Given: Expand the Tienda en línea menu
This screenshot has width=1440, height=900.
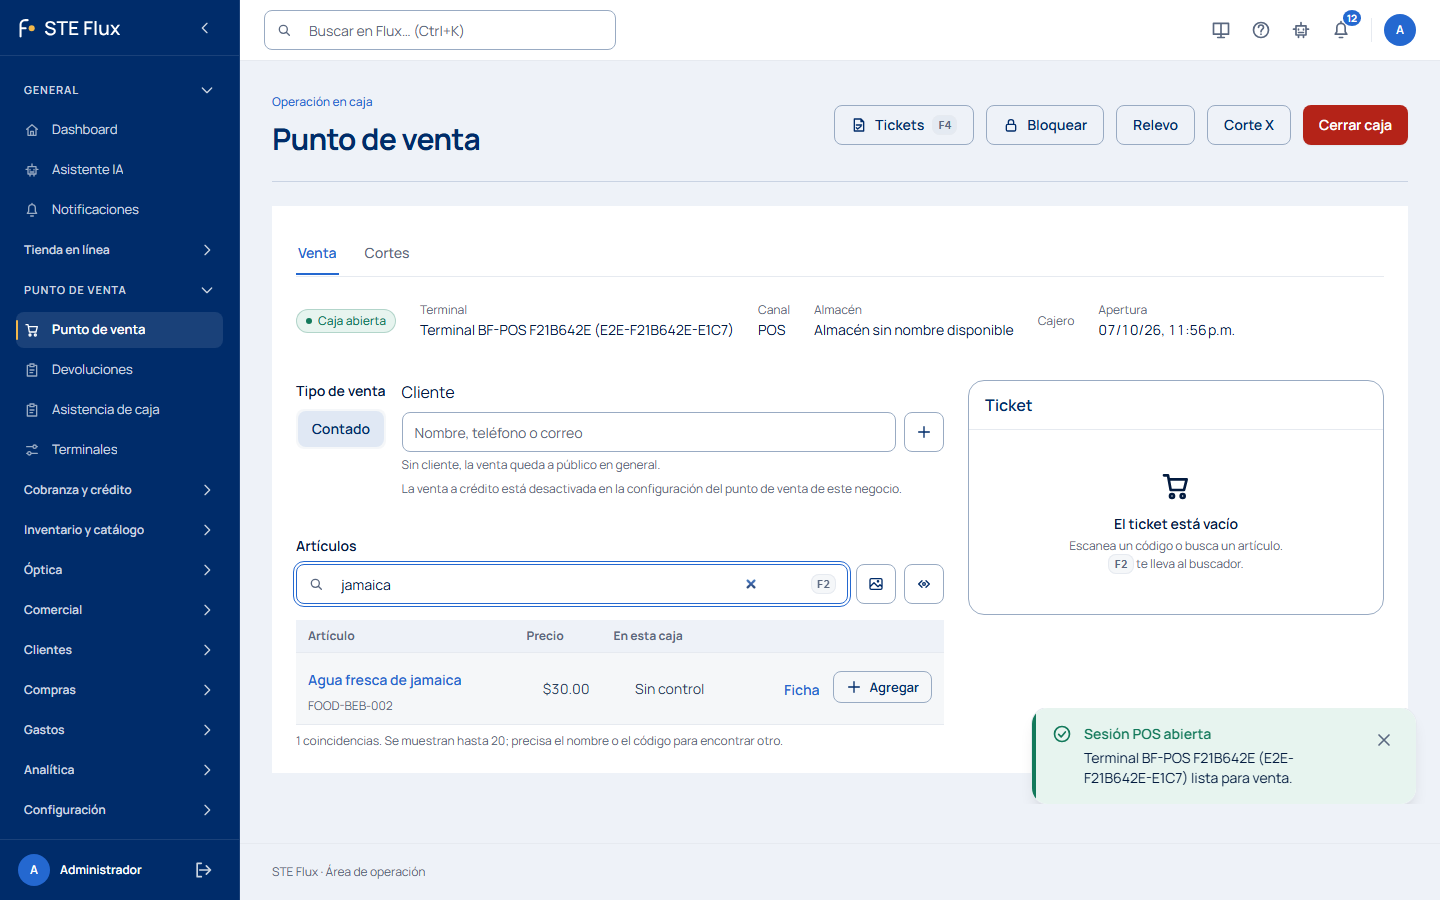Looking at the screenshot, I should point(119,250).
